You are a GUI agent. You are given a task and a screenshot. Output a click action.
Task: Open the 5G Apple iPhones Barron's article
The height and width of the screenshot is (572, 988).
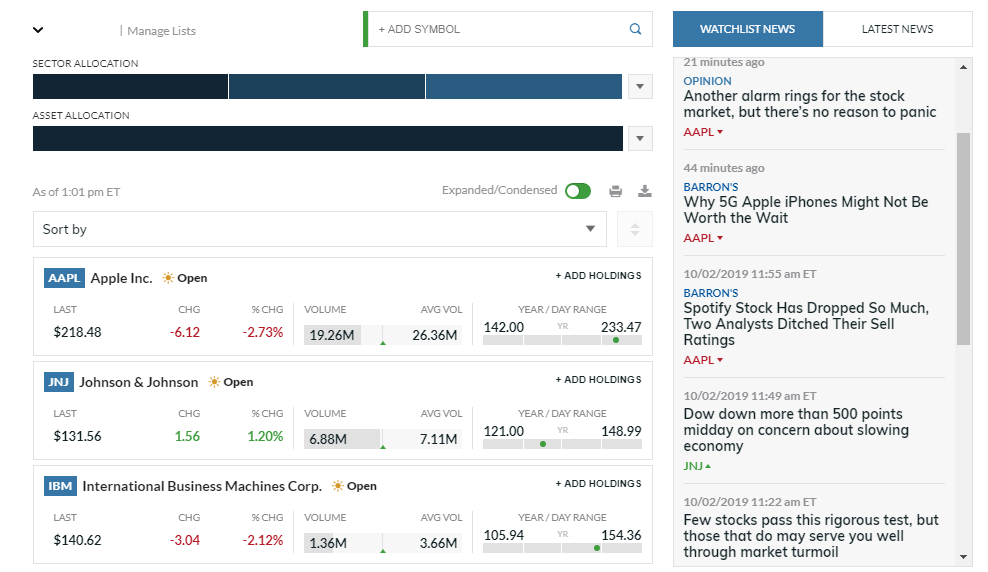(x=805, y=210)
